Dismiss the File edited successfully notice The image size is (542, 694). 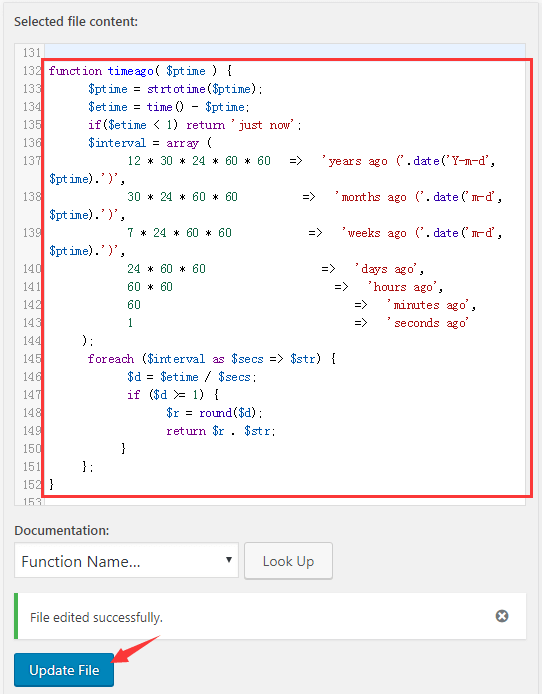(501, 616)
